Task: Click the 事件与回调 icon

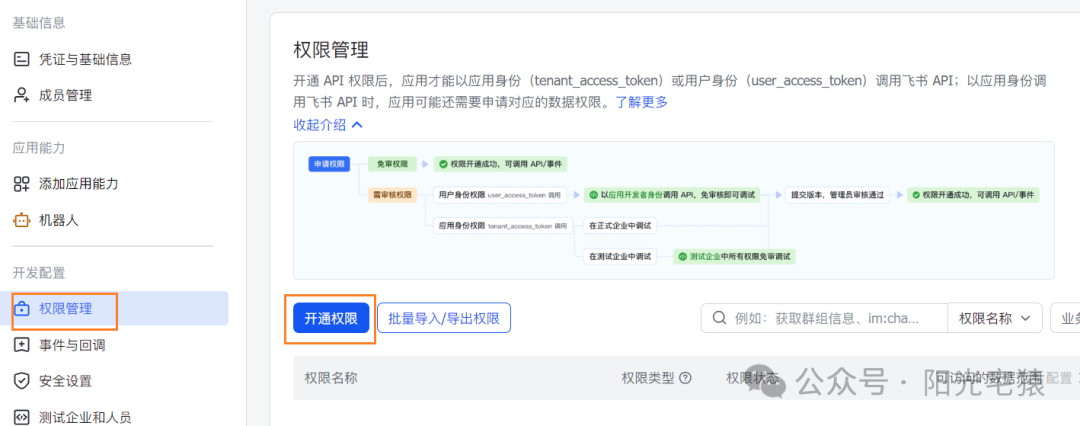Action: pos(22,345)
